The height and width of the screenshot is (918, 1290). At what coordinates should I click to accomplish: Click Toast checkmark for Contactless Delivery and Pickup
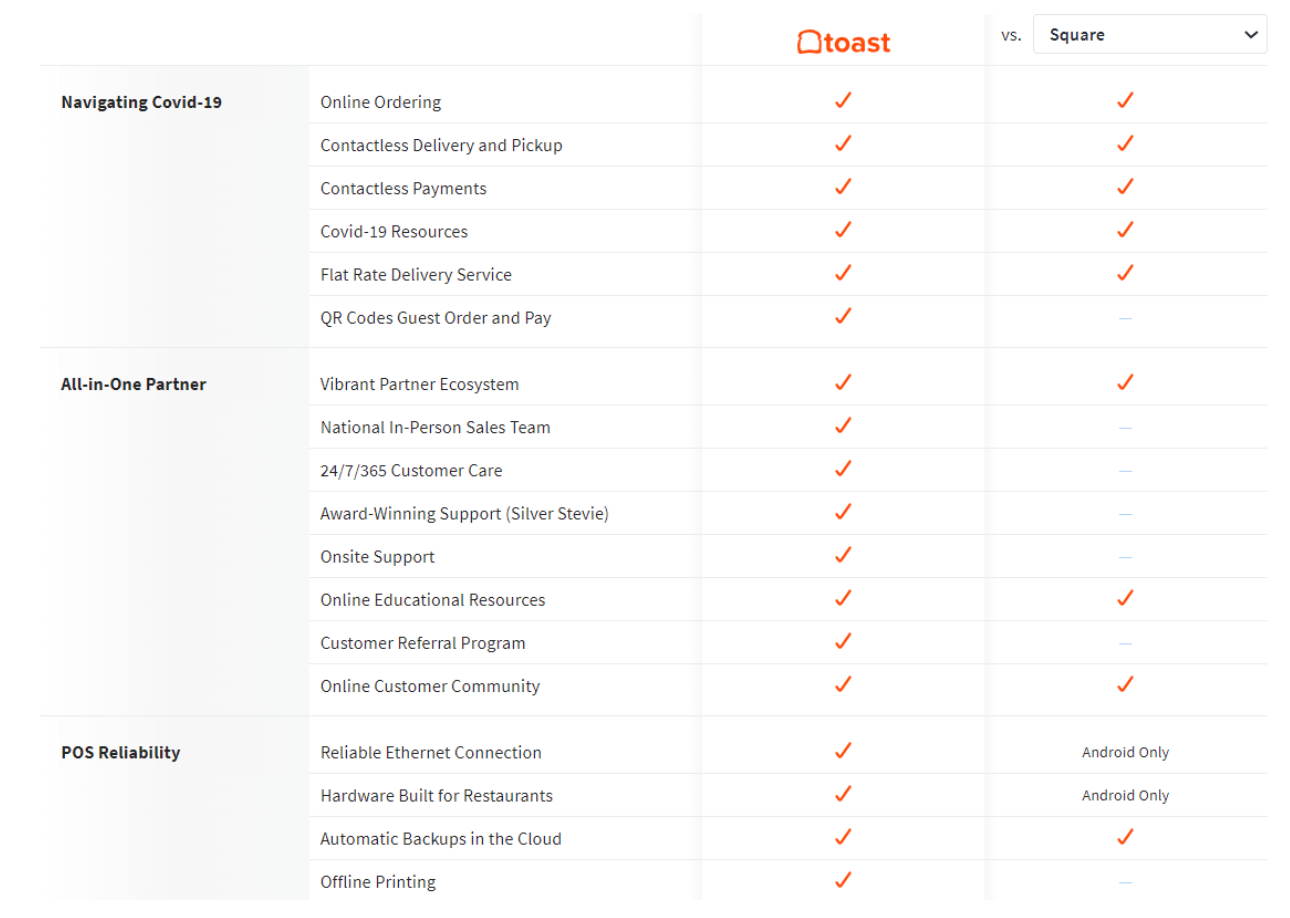[x=843, y=143]
